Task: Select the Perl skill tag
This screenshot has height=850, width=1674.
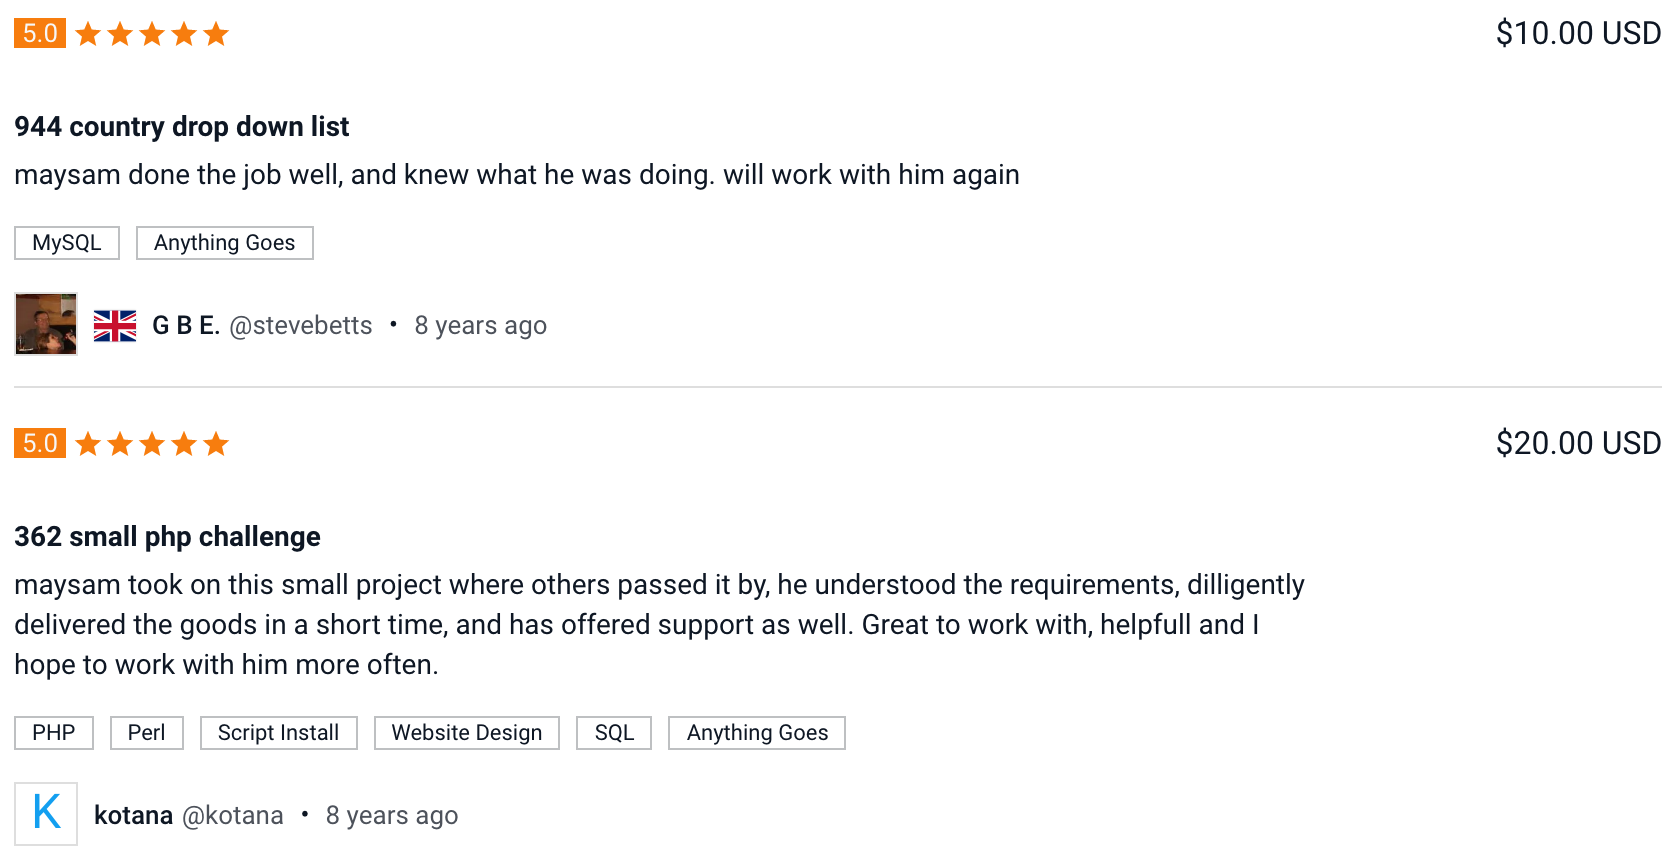Action: click(147, 733)
